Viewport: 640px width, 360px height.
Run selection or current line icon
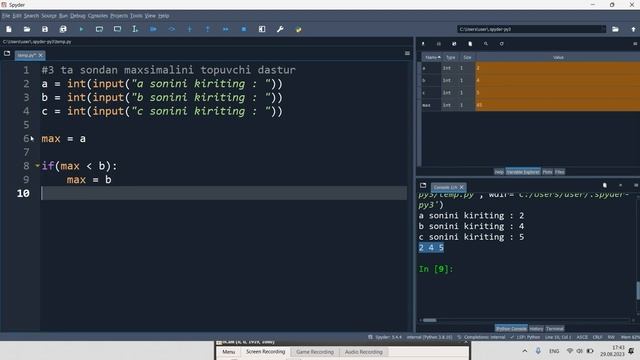tap(135, 29)
